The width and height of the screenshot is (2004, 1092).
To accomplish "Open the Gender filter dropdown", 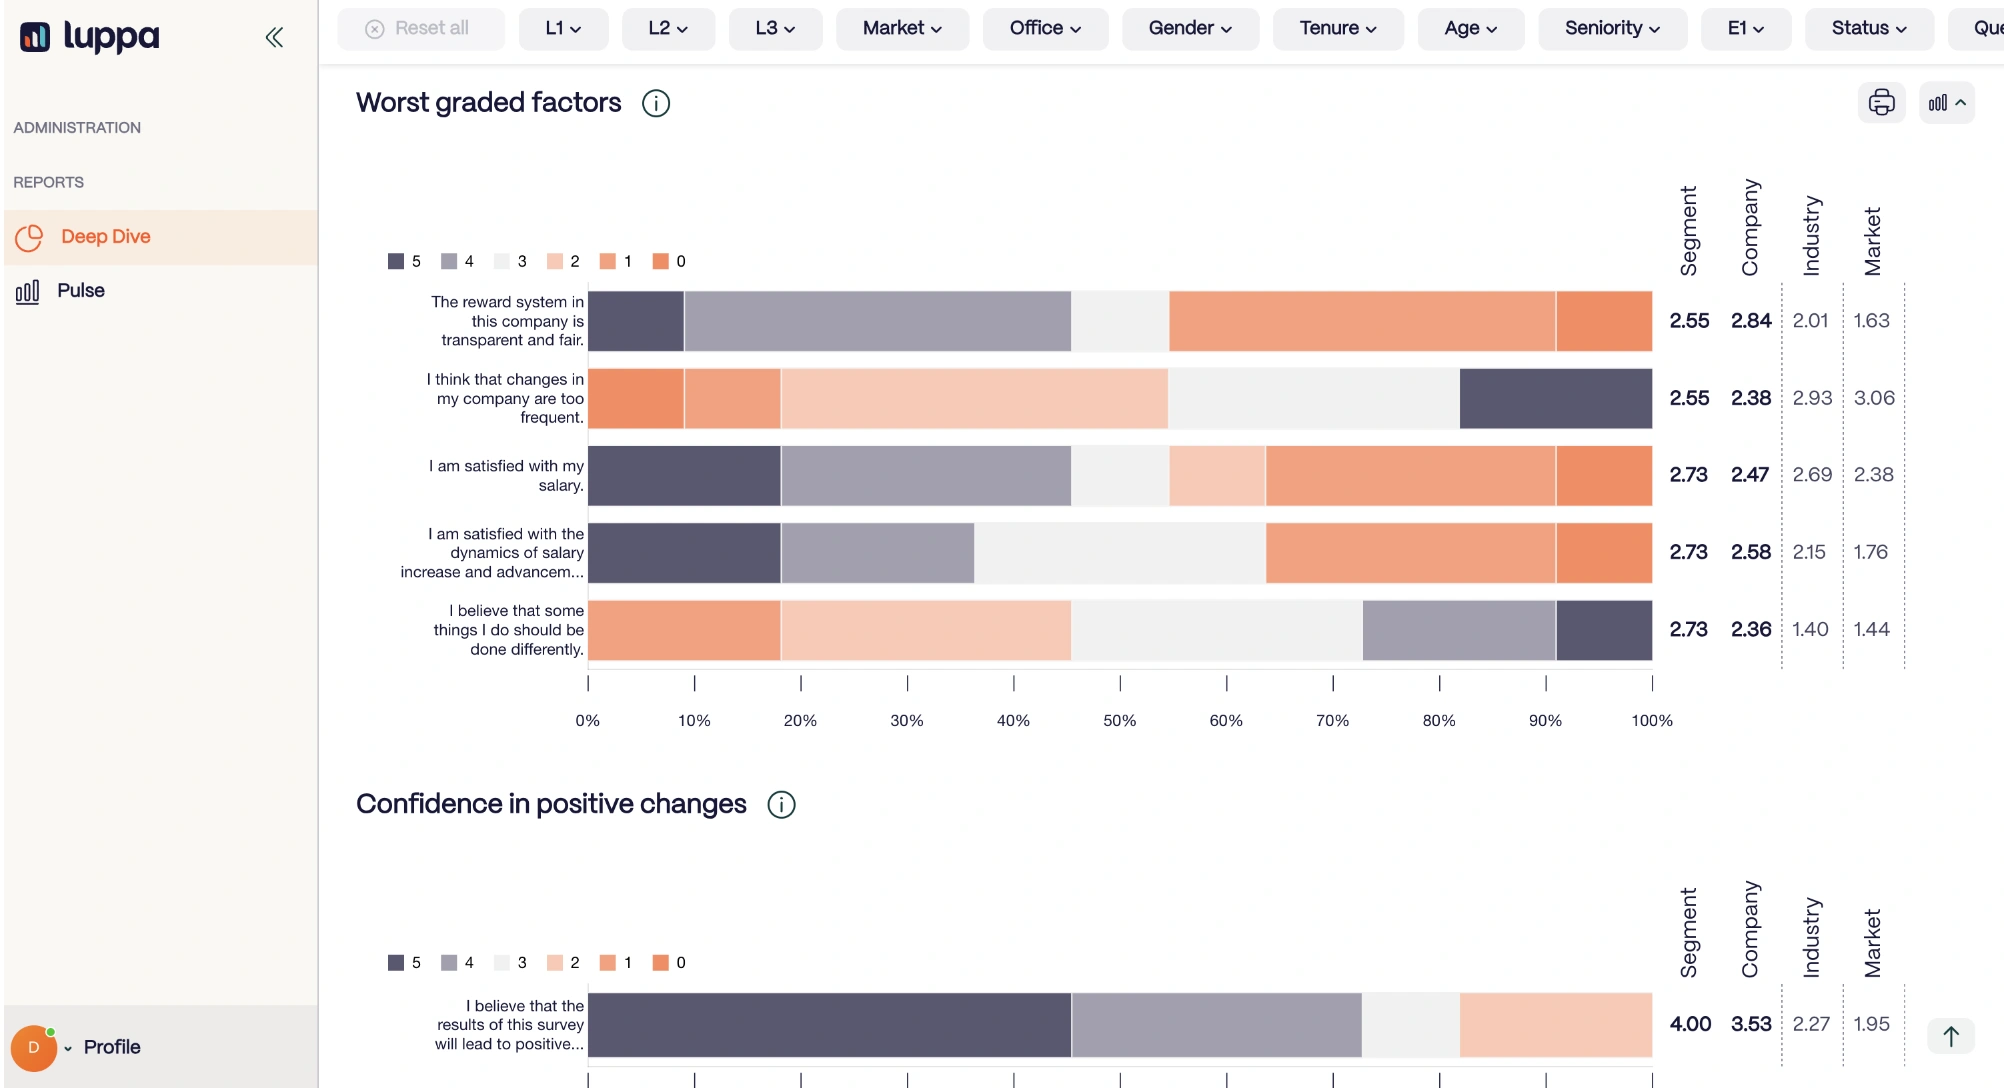I will coord(1190,28).
